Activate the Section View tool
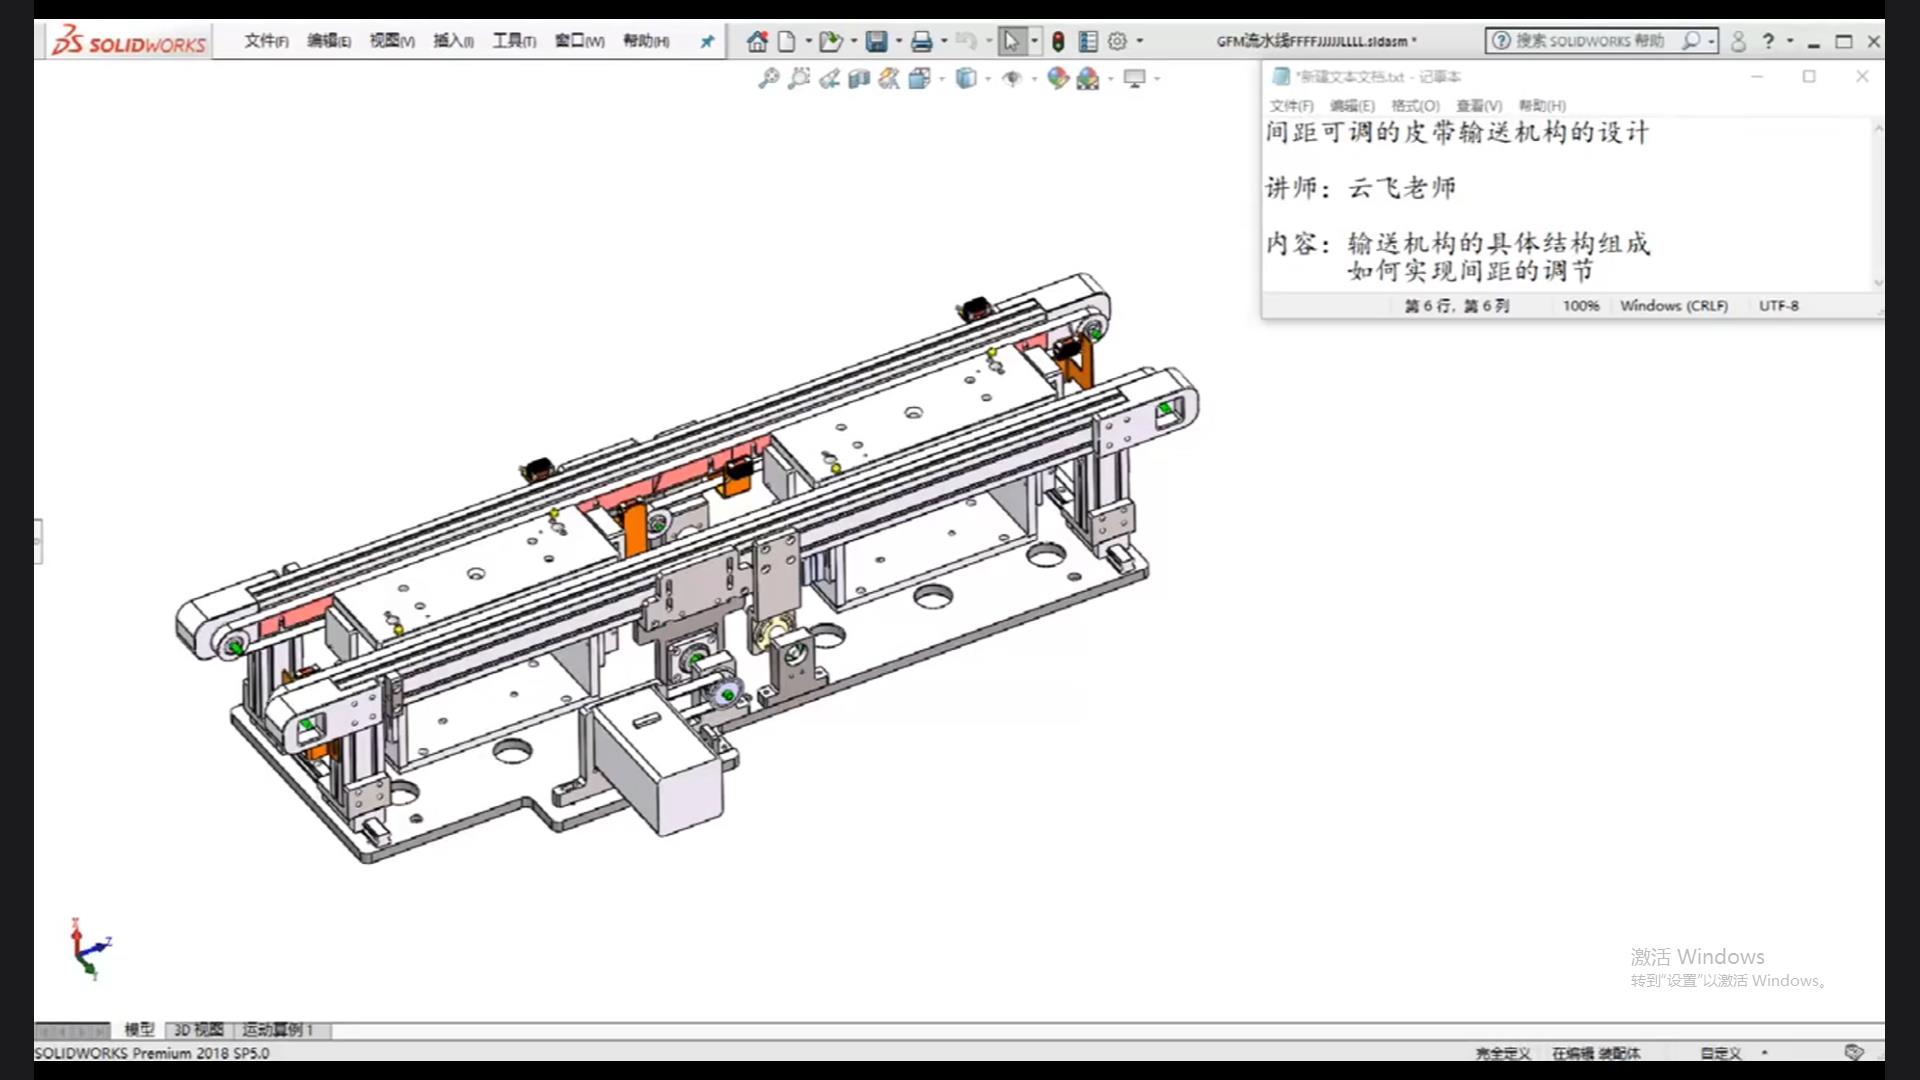This screenshot has width=1920, height=1080. 858,78
